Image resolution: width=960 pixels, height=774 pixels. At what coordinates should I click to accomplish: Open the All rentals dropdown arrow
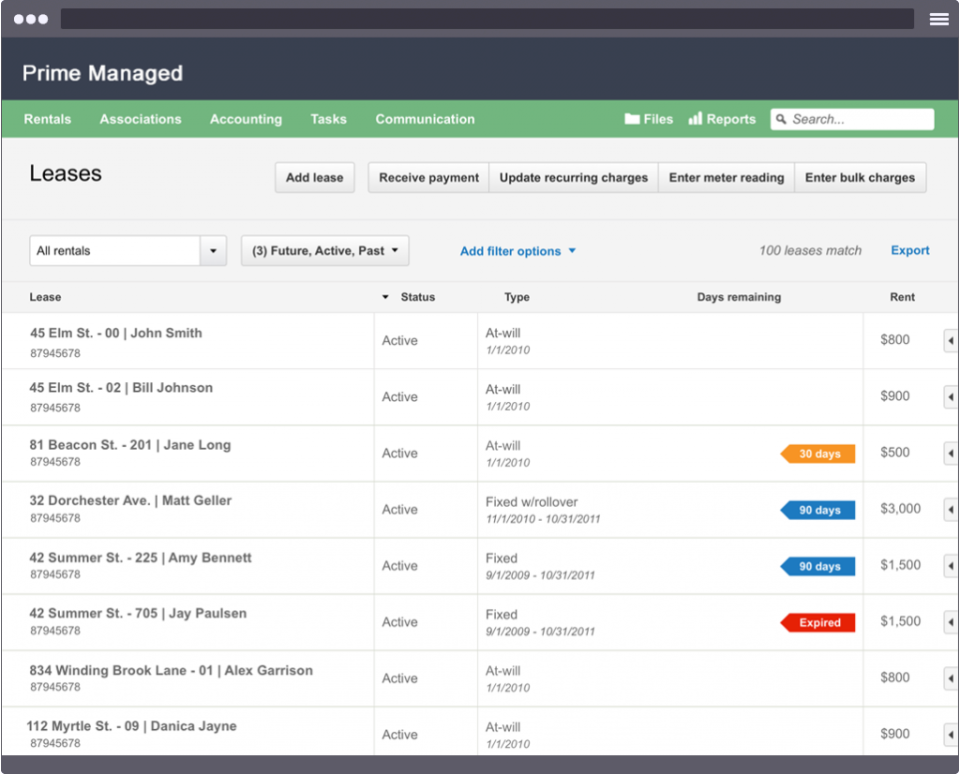click(x=213, y=251)
